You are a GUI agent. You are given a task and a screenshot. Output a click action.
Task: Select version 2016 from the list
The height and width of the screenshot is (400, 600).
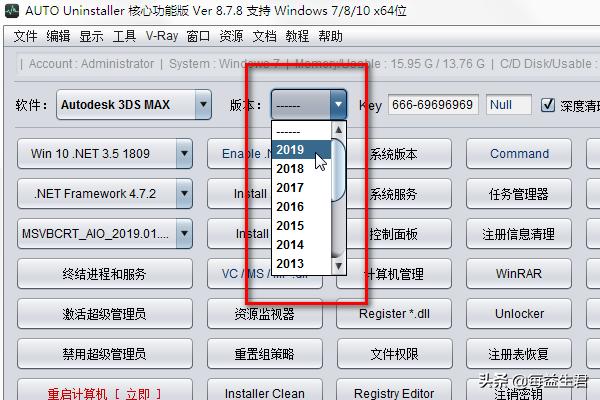coord(301,207)
